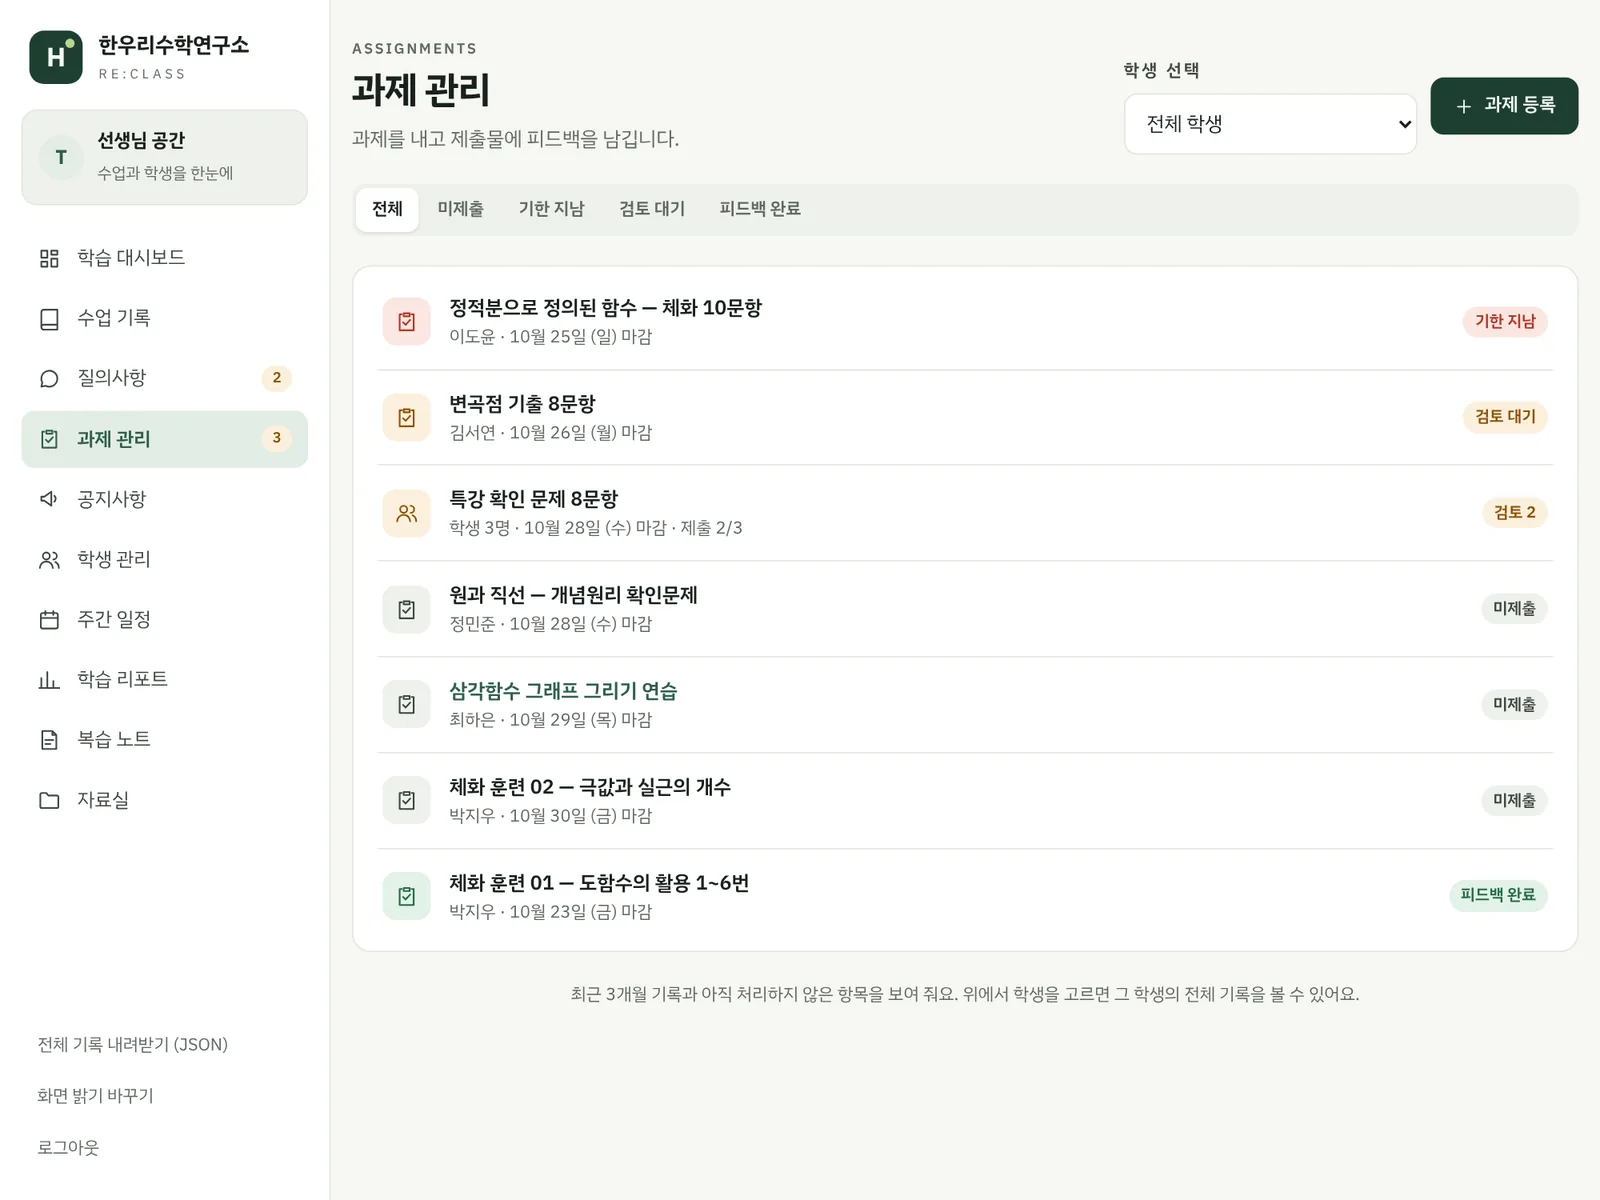Click the 질의사항 speech bubble icon
Viewport: 1600px width, 1200px height.
tap(49, 378)
